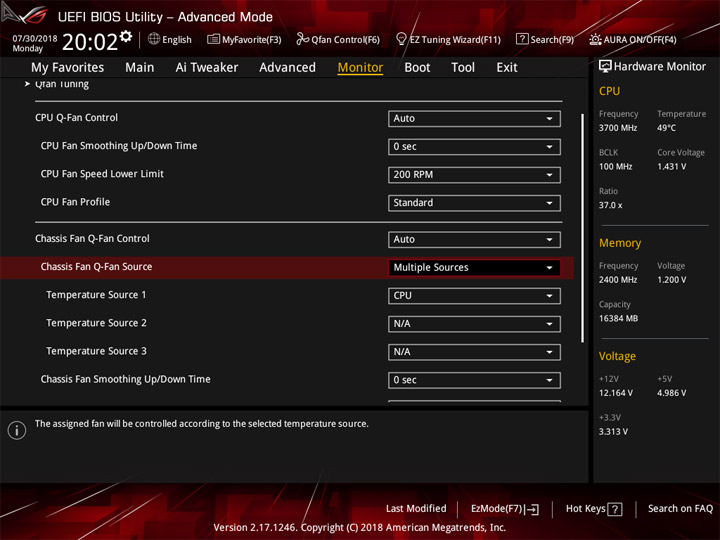Click the info circle icon
The width and height of the screenshot is (720, 540).
(17, 430)
